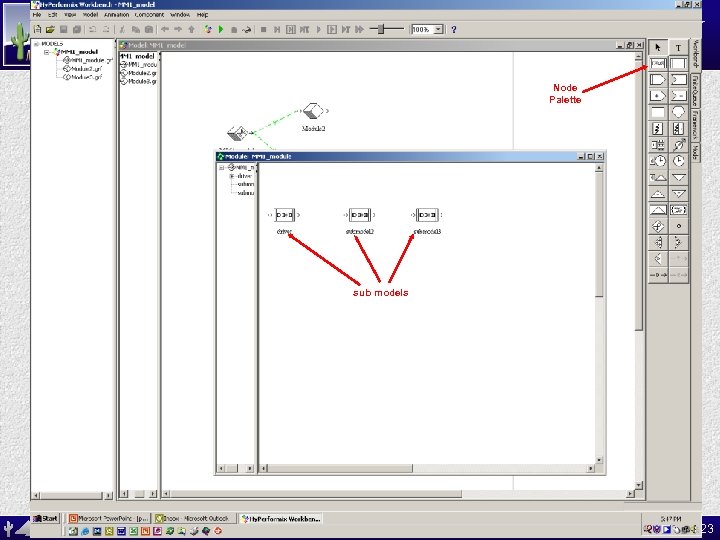Viewport: 720px width, 540px height.
Task: Open the zoom percentage dropdown arrow
Action: 439,29
